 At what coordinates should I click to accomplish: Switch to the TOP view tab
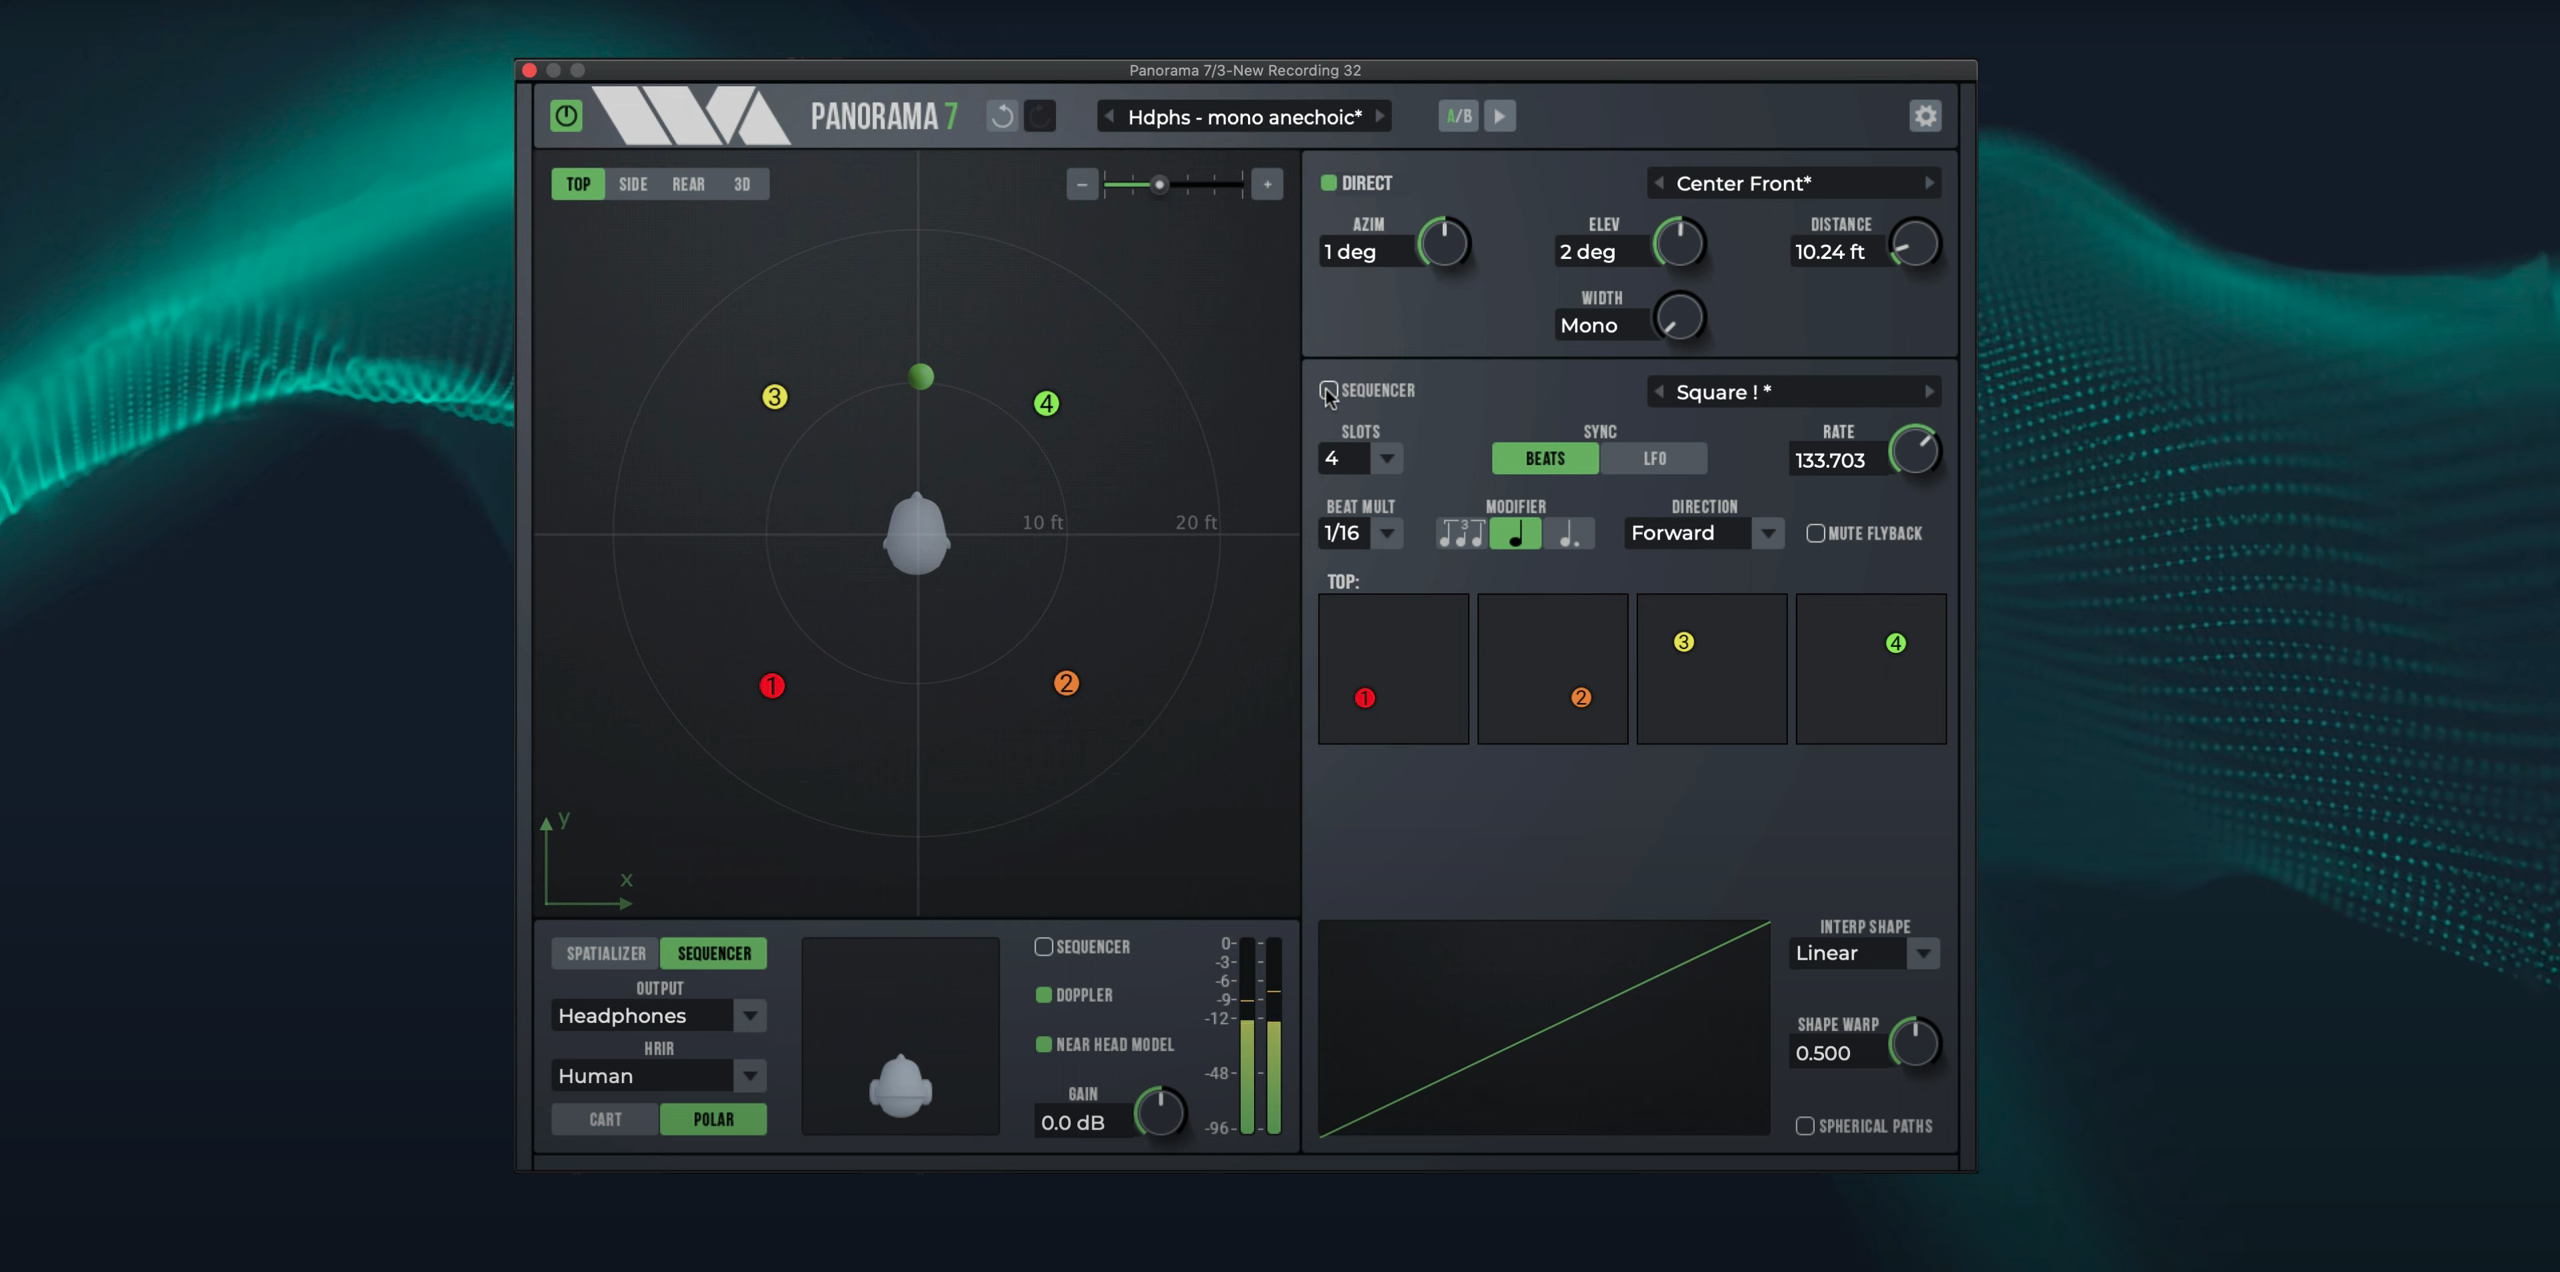[578, 184]
